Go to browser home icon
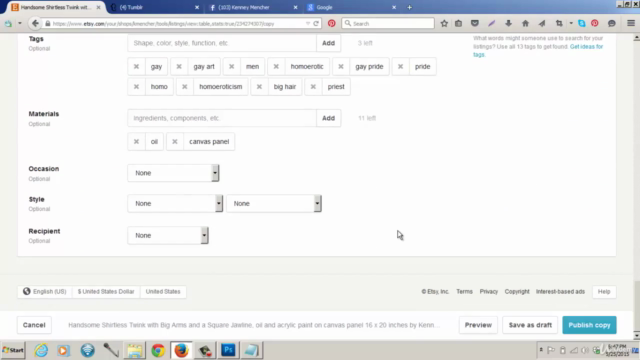Image resolution: width=640 pixels, height=360 pixels. (x=525, y=24)
